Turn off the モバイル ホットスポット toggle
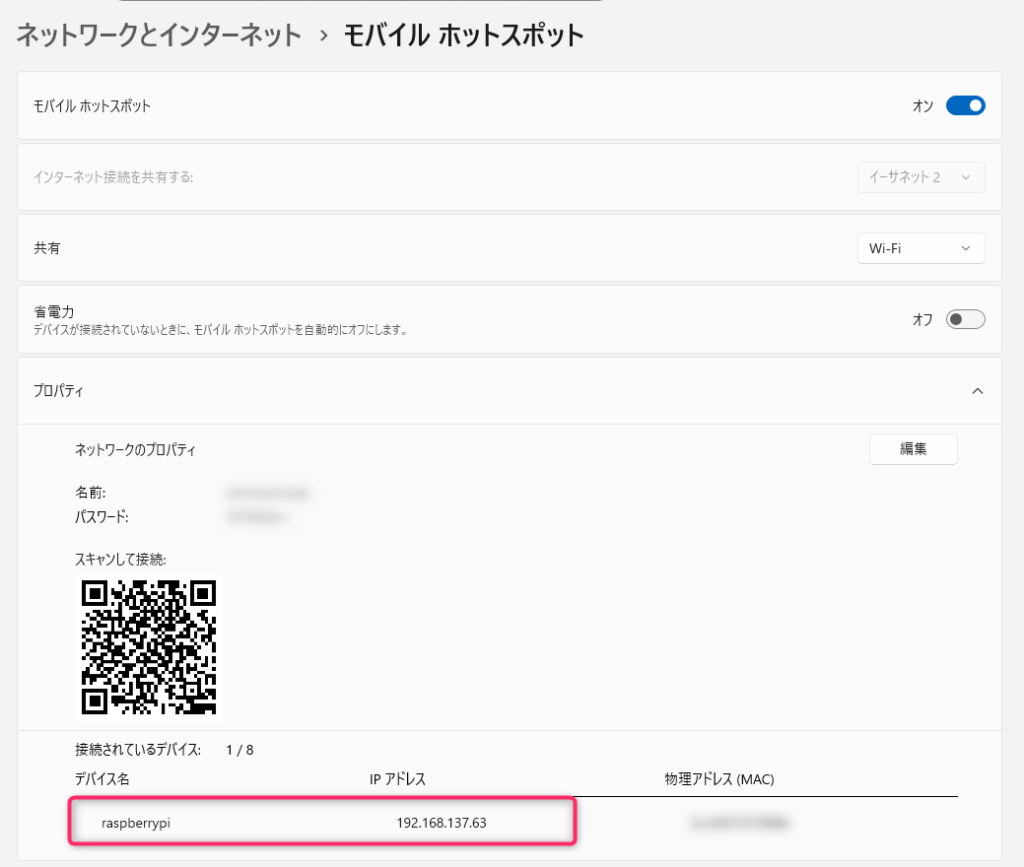 pos(965,106)
